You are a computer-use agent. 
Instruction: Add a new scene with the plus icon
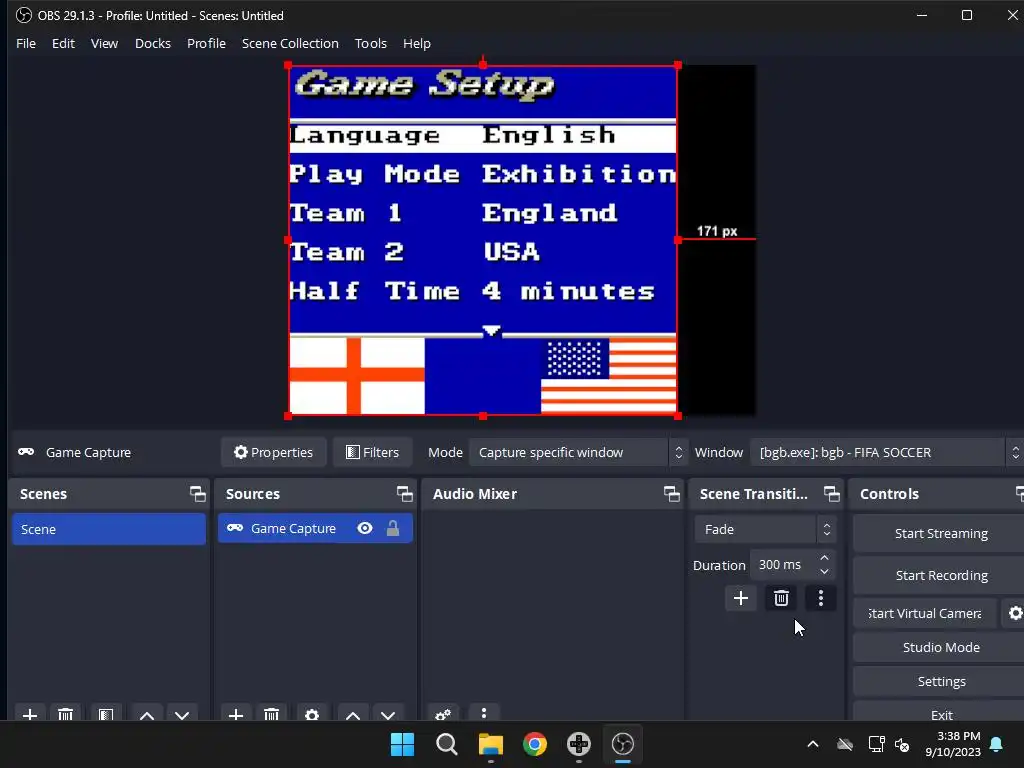pos(29,714)
